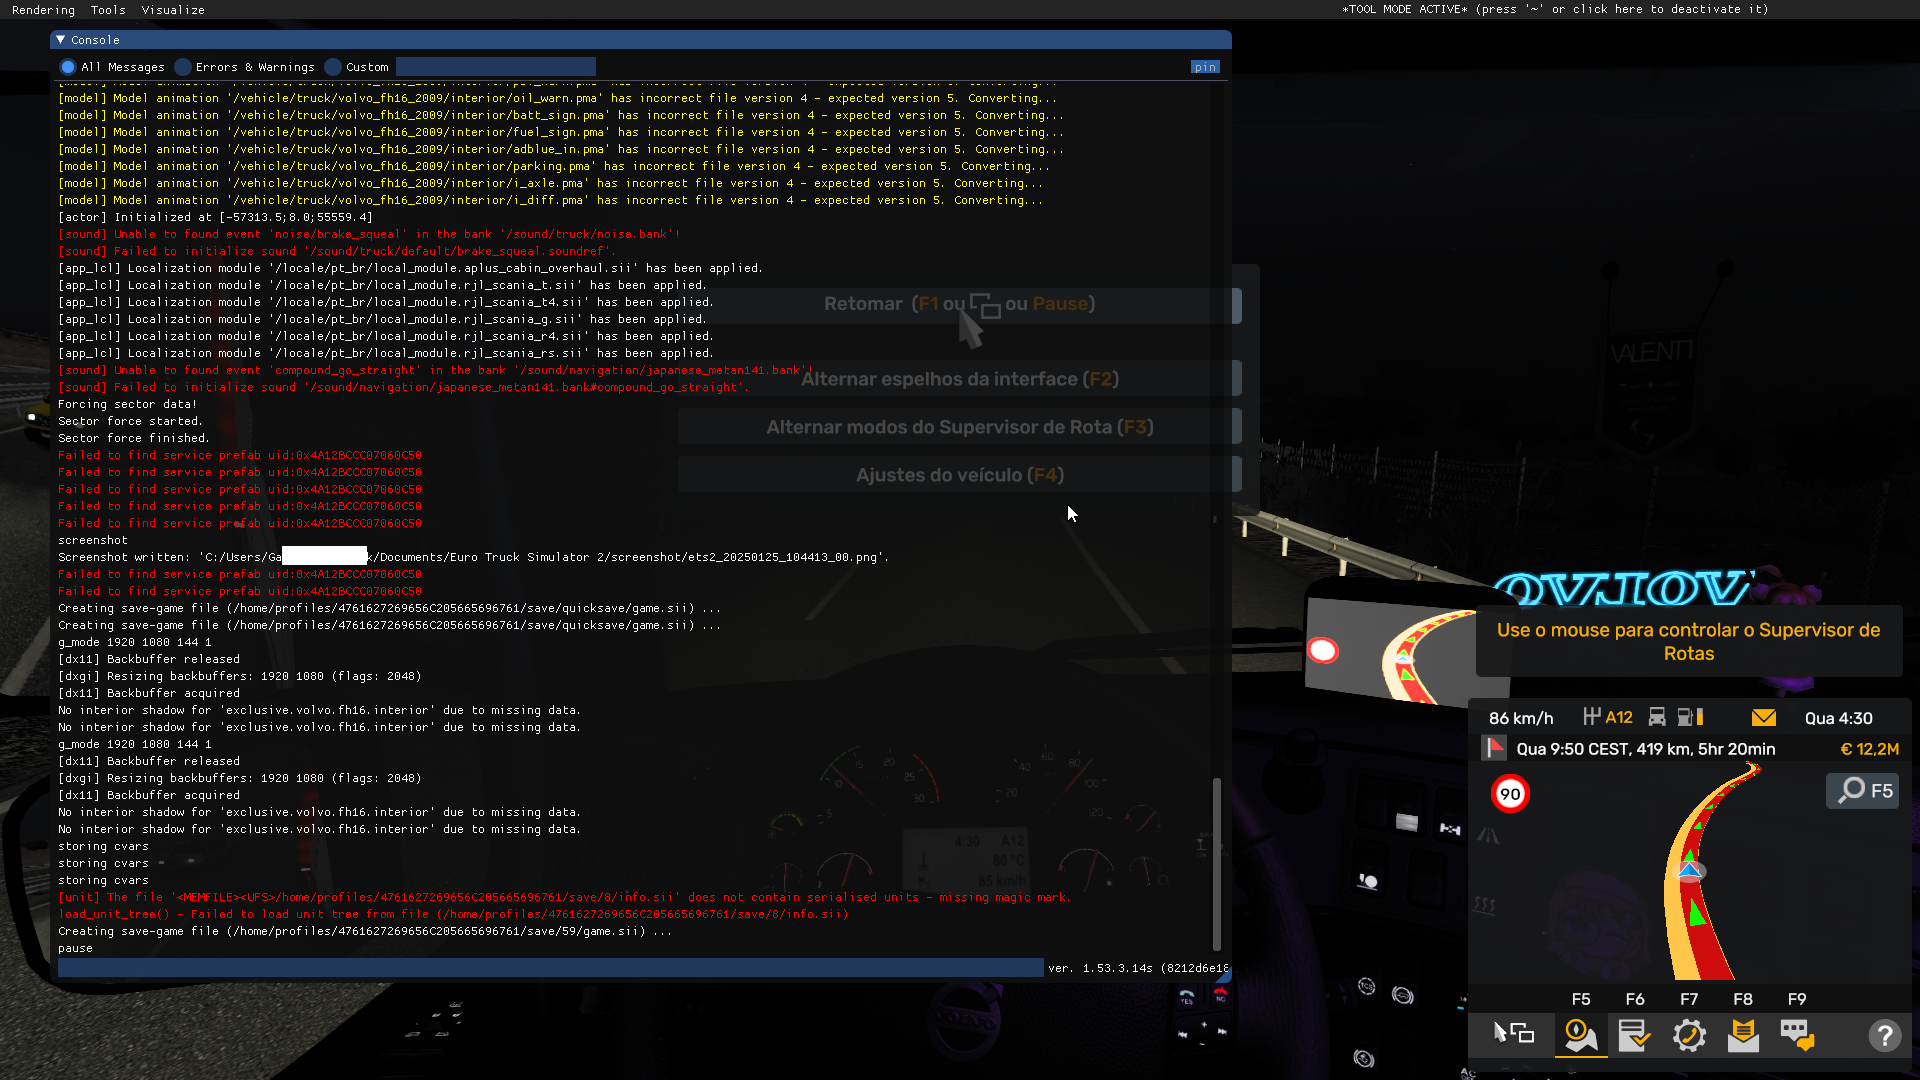Select the mouse cursor mode icon
Image resolution: width=1920 pixels, height=1080 pixels.
point(1512,1036)
